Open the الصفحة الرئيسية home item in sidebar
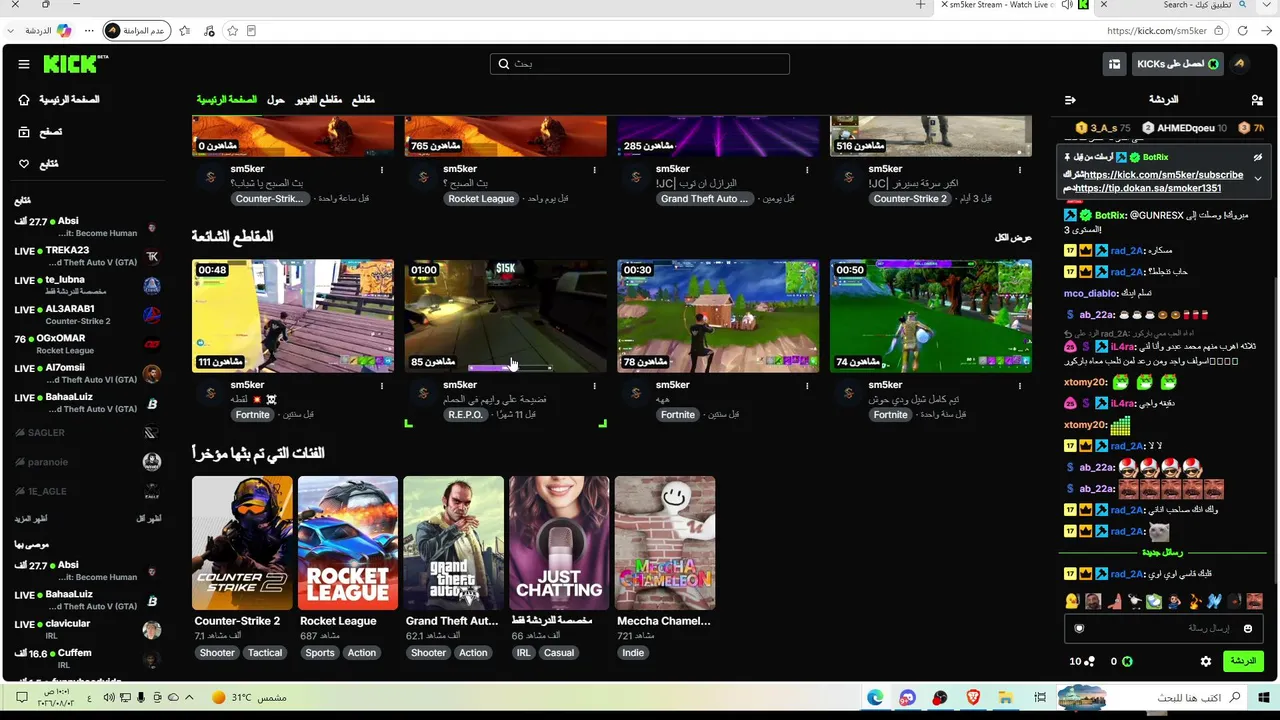The image size is (1280, 720). coord(60,100)
